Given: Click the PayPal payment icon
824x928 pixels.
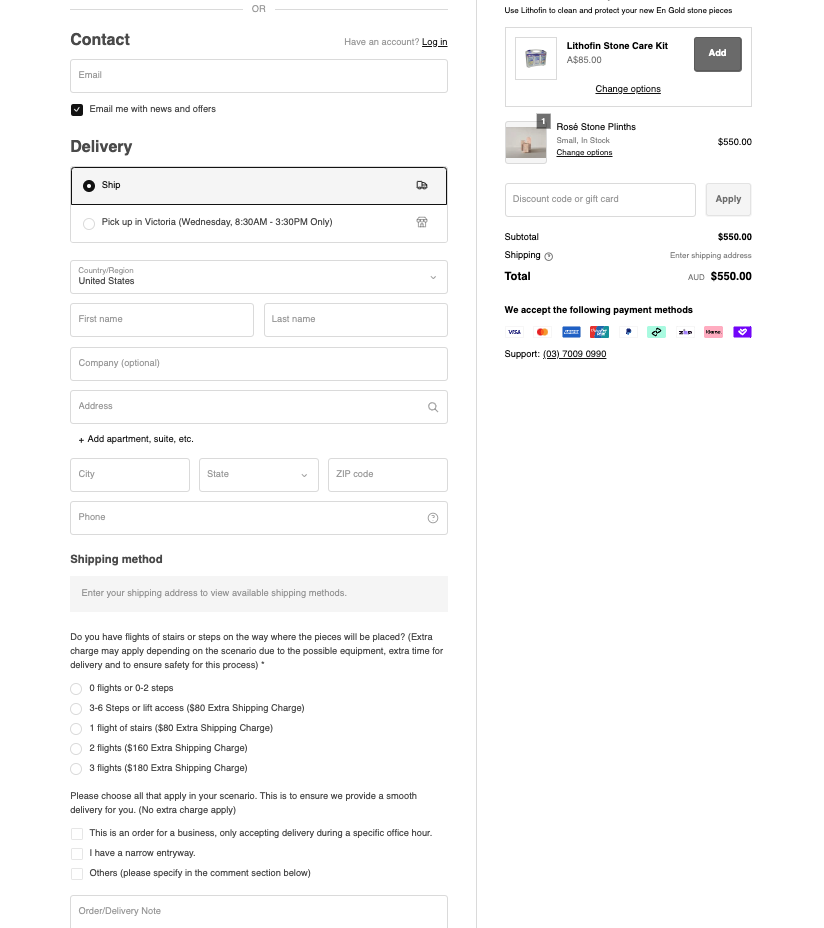Looking at the screenshot, I should 628,332.
